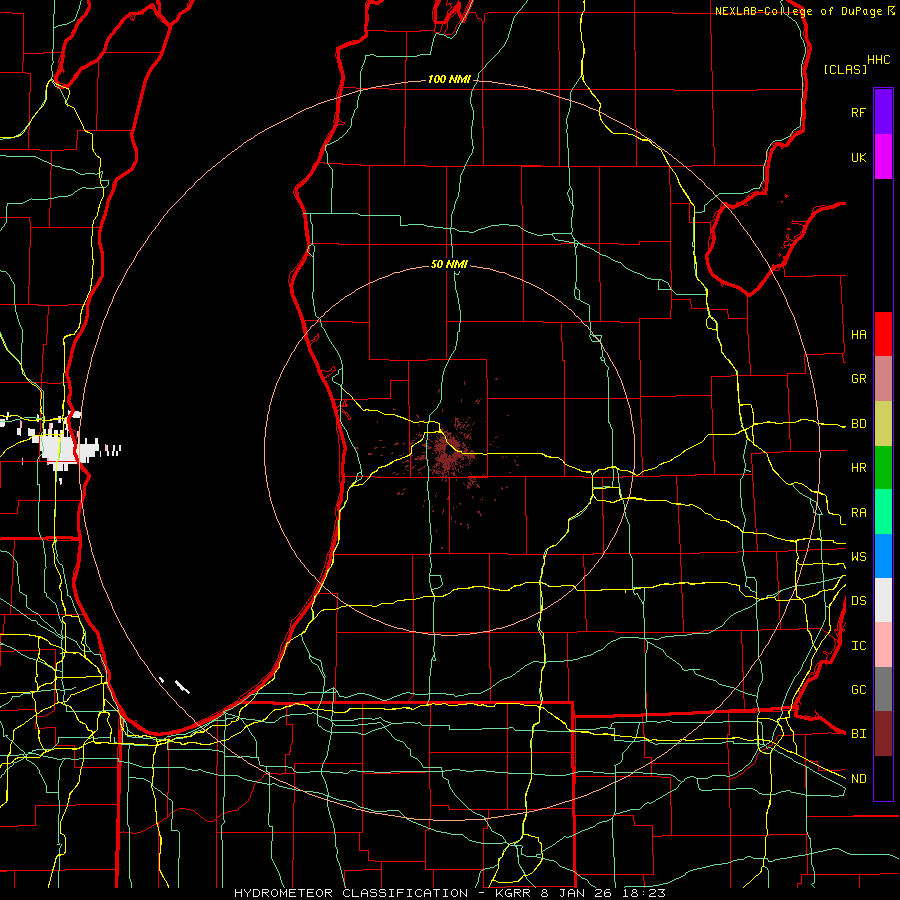Click the 50 NMI range ring label

point(449,264)
